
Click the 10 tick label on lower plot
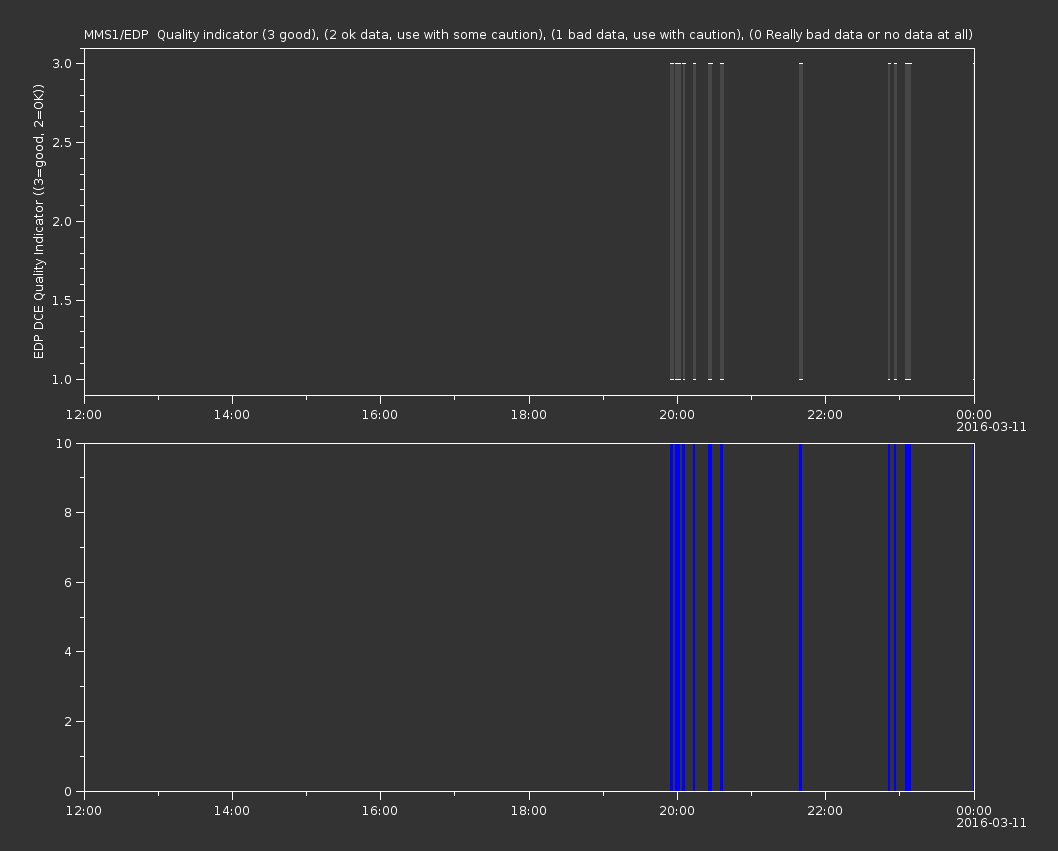(x=64, y=443)
